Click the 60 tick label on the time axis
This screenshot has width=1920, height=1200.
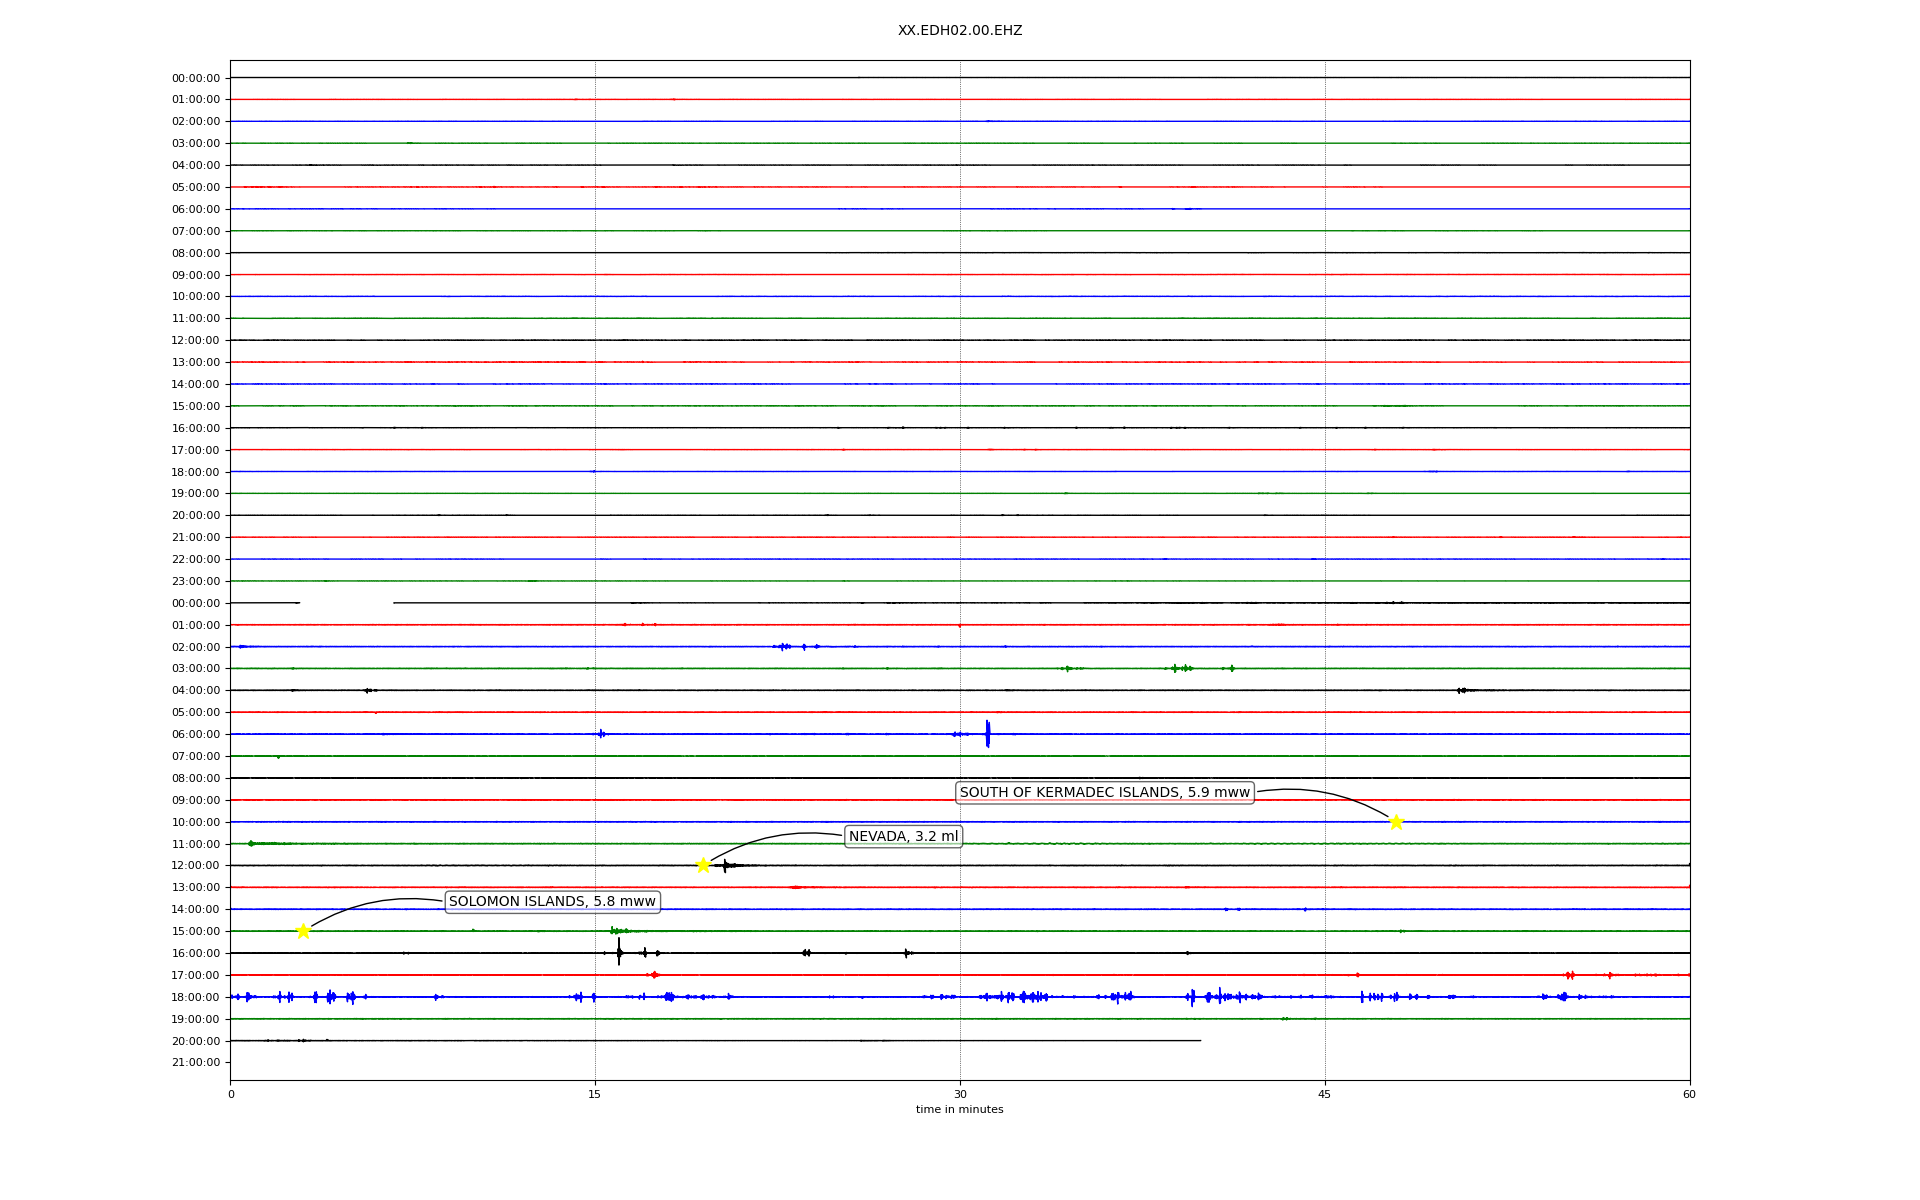click(x=1689, y=1094)
